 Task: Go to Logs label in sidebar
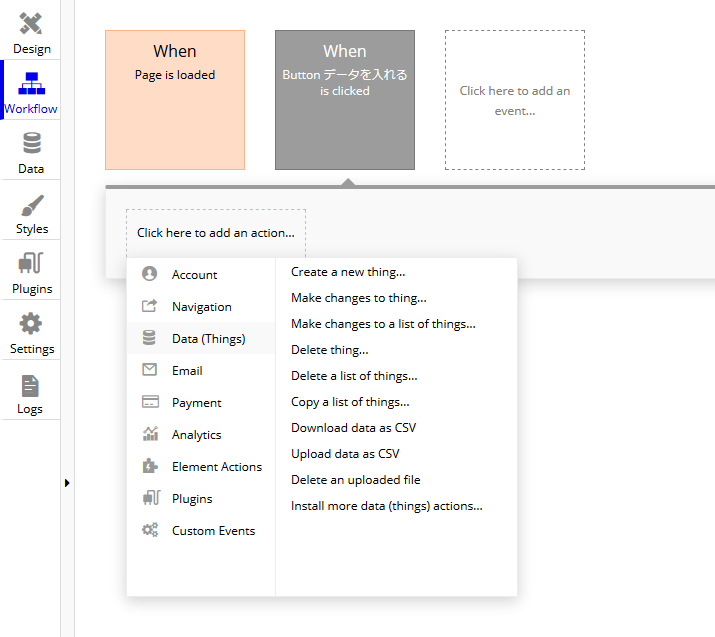[x=30, y=409]
